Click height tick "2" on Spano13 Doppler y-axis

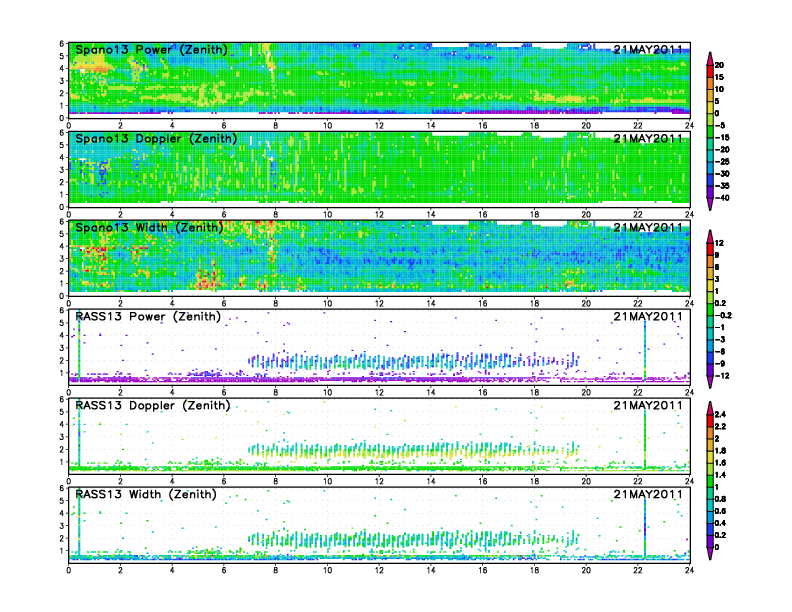click(62, 182)
